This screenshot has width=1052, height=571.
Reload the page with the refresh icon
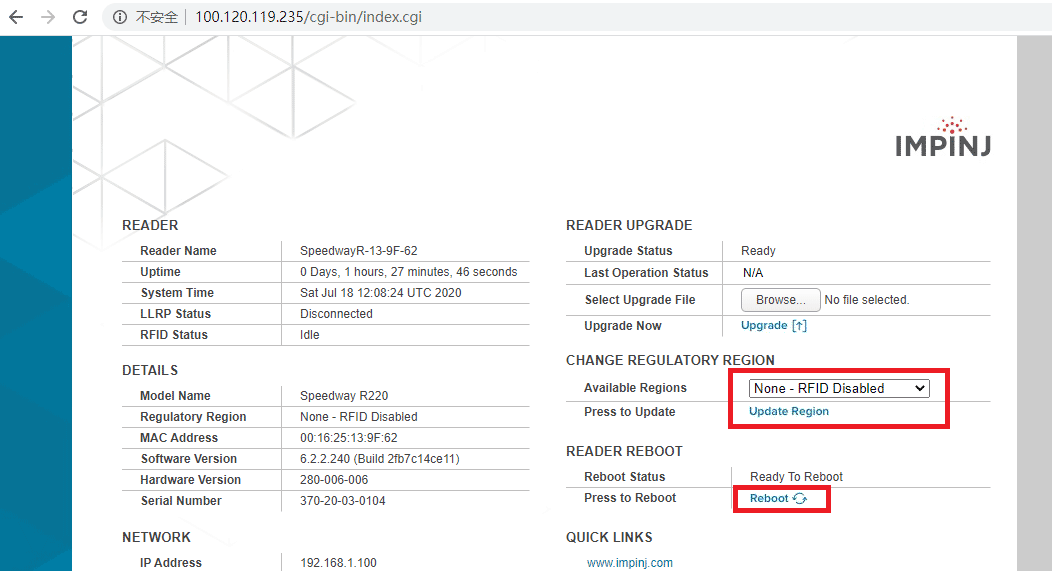[x=79, y=17]
